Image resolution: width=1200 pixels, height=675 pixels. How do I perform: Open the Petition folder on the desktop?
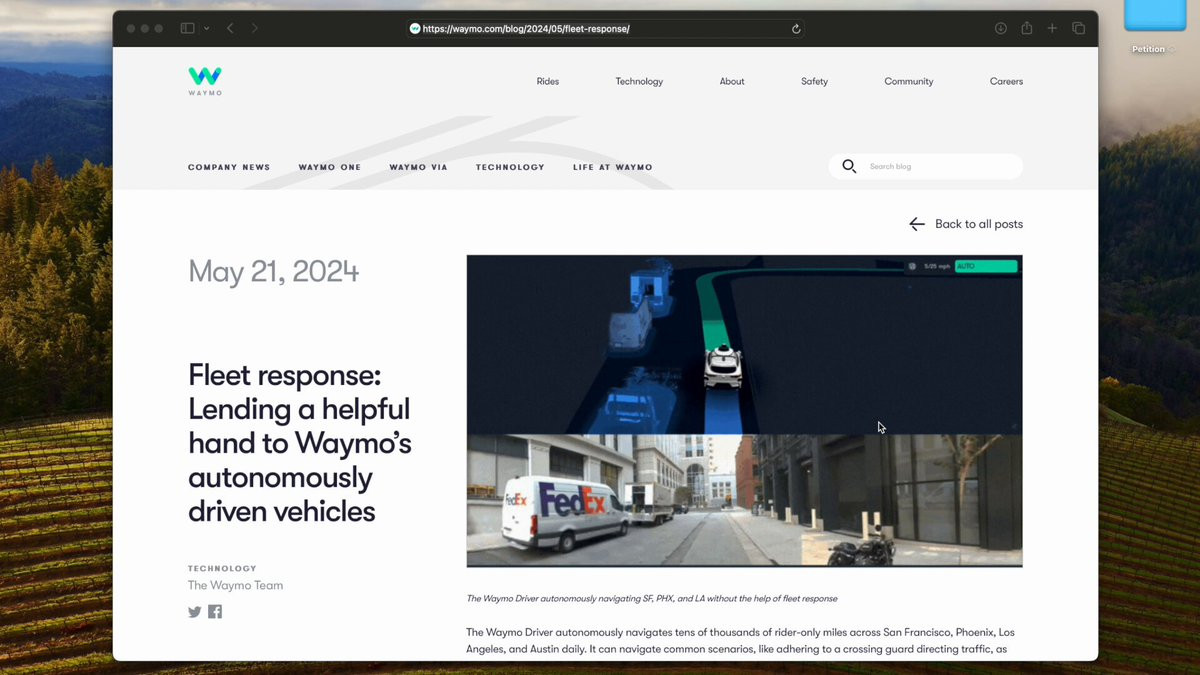1155,28
